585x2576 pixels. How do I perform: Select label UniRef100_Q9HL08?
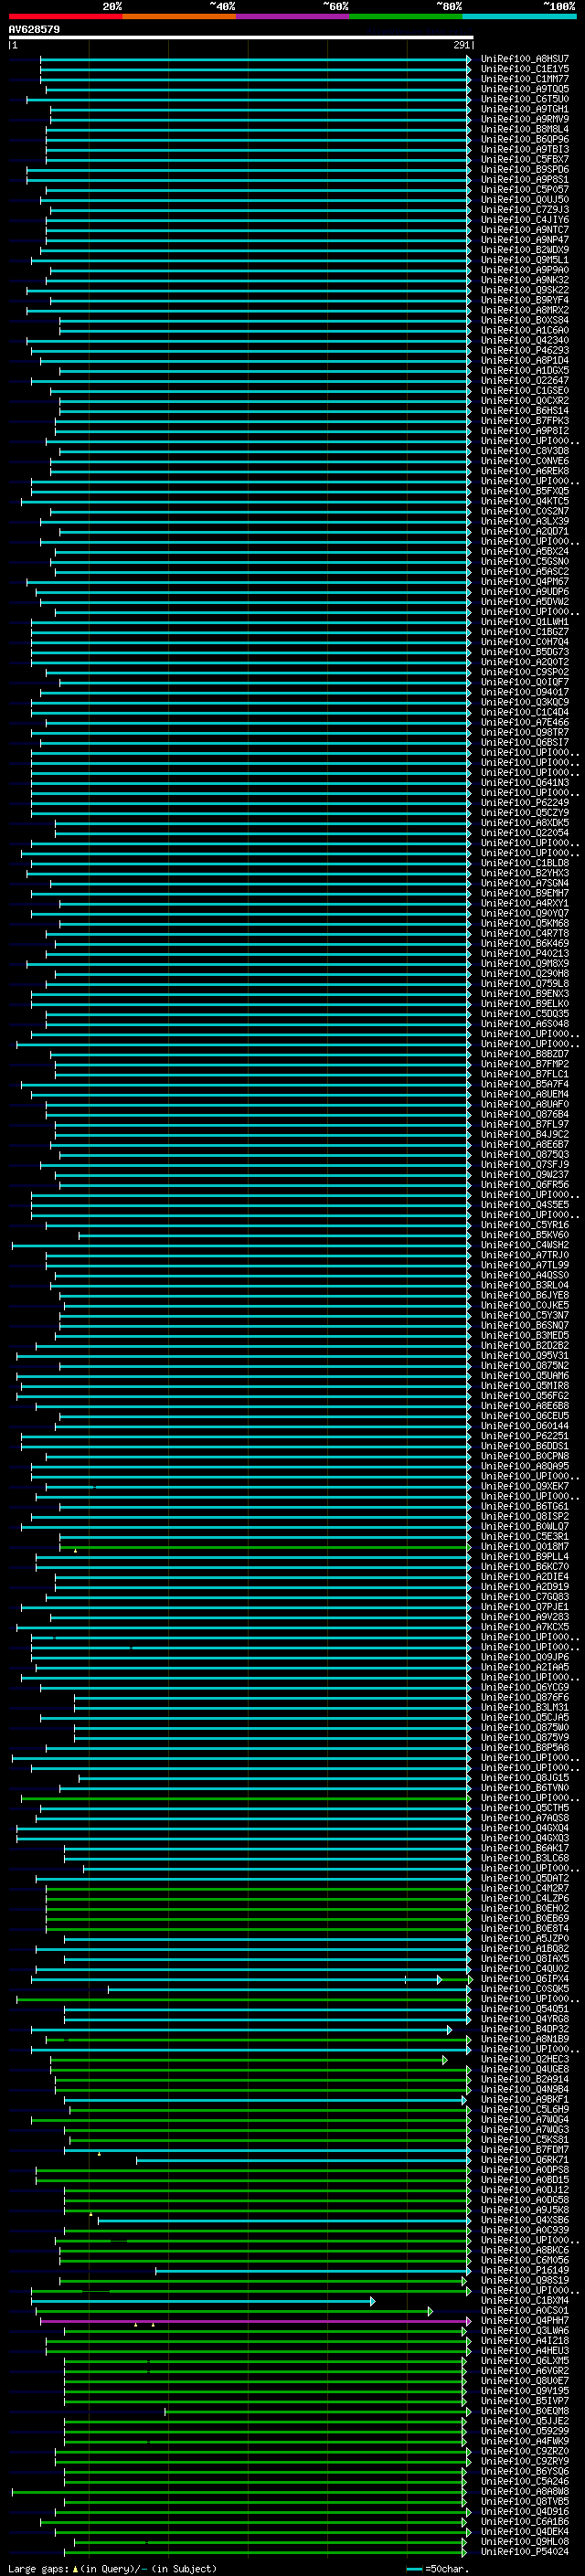524,2541
